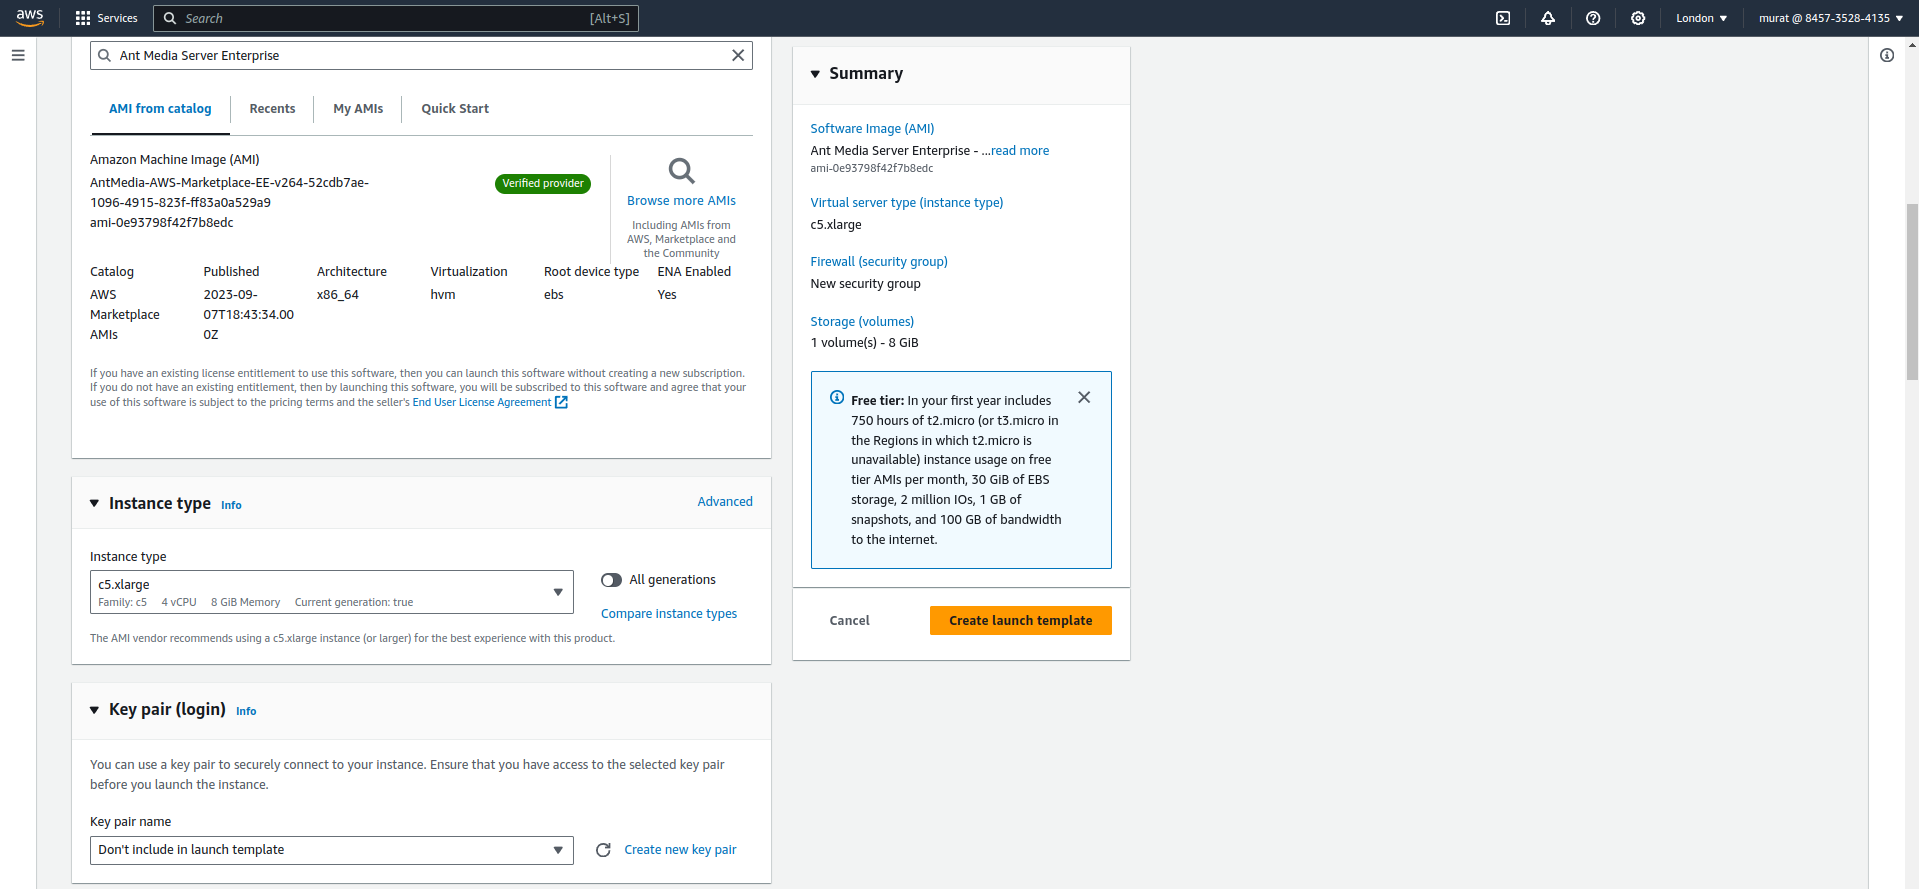The image size is (1919, 889).
Task: Click the '1 volume(s) - 8 GiB' text
Action: click(x=864, y=343)
